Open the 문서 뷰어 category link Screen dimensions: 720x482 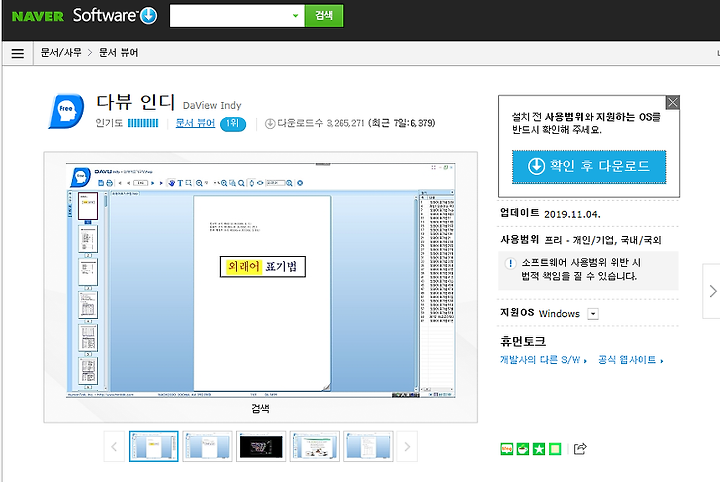pos(195,123)
